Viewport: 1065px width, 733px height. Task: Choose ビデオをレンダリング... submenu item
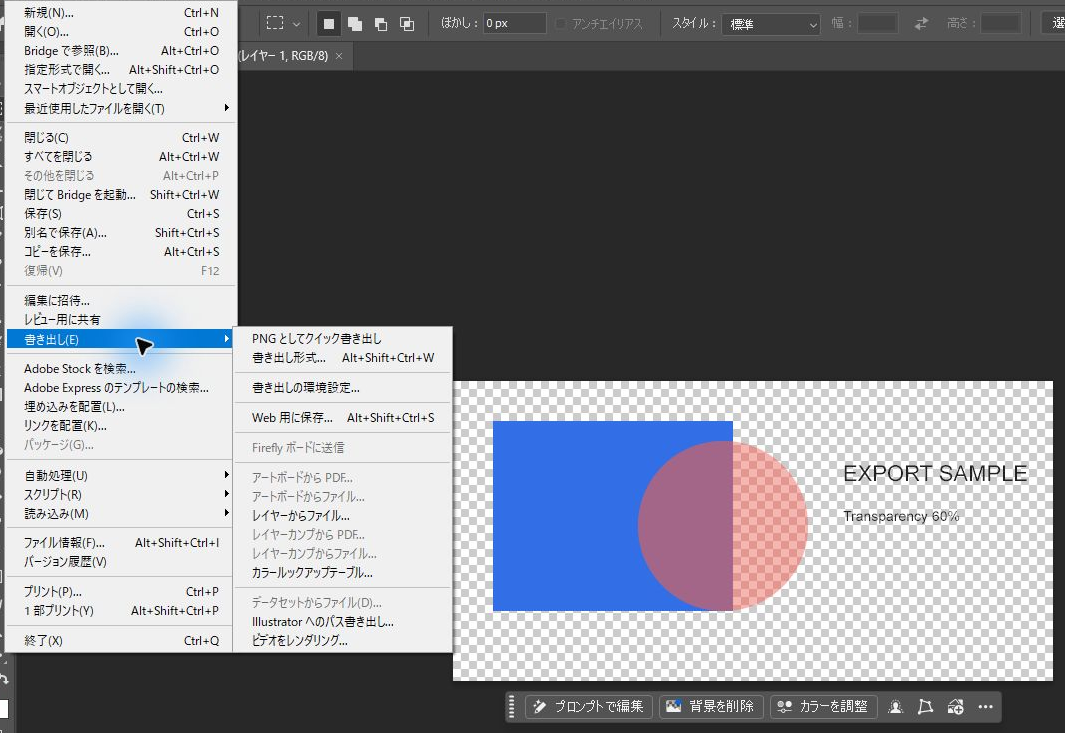coord(342,640)
